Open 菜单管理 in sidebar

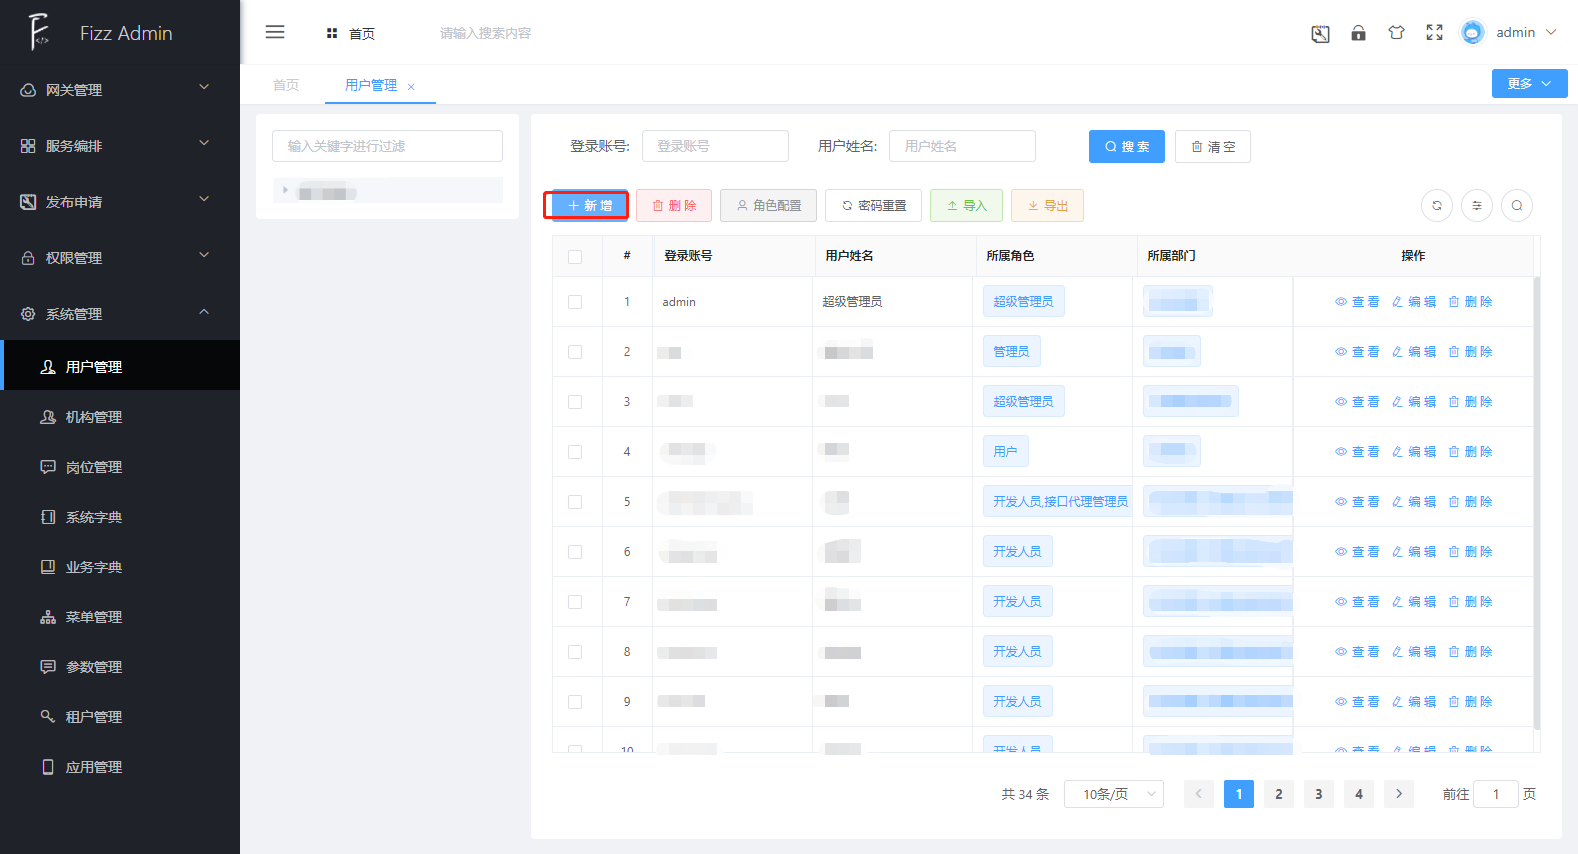[120, 617]
